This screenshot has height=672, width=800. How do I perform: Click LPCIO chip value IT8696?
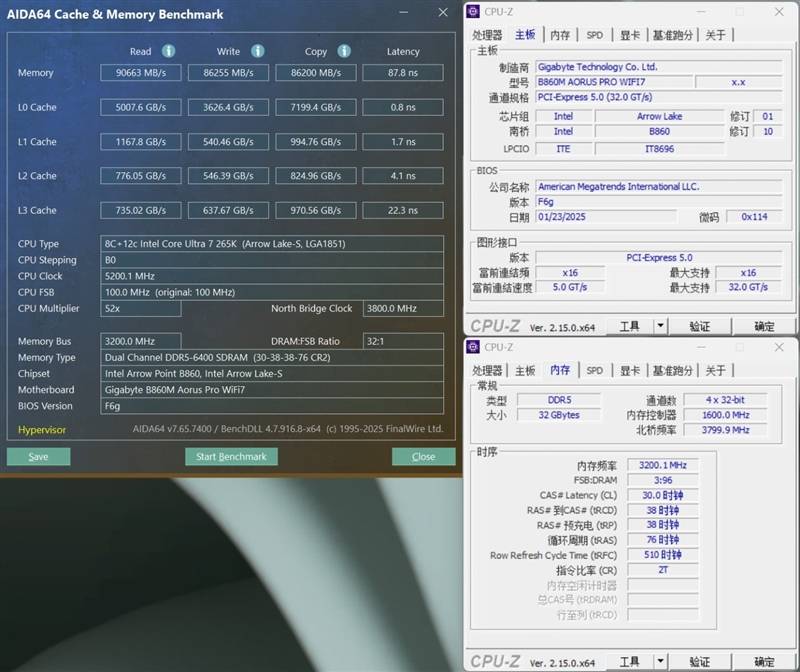(659, 148)
